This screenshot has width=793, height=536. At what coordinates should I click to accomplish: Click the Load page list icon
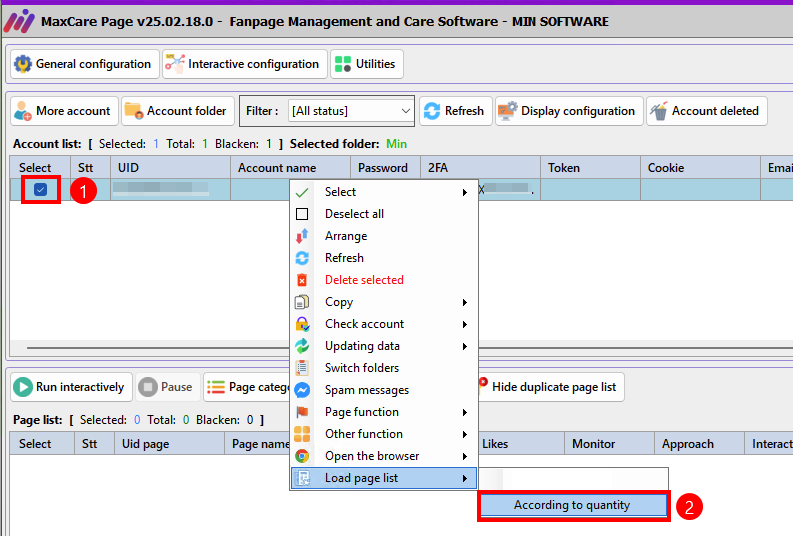click(303, 478)
